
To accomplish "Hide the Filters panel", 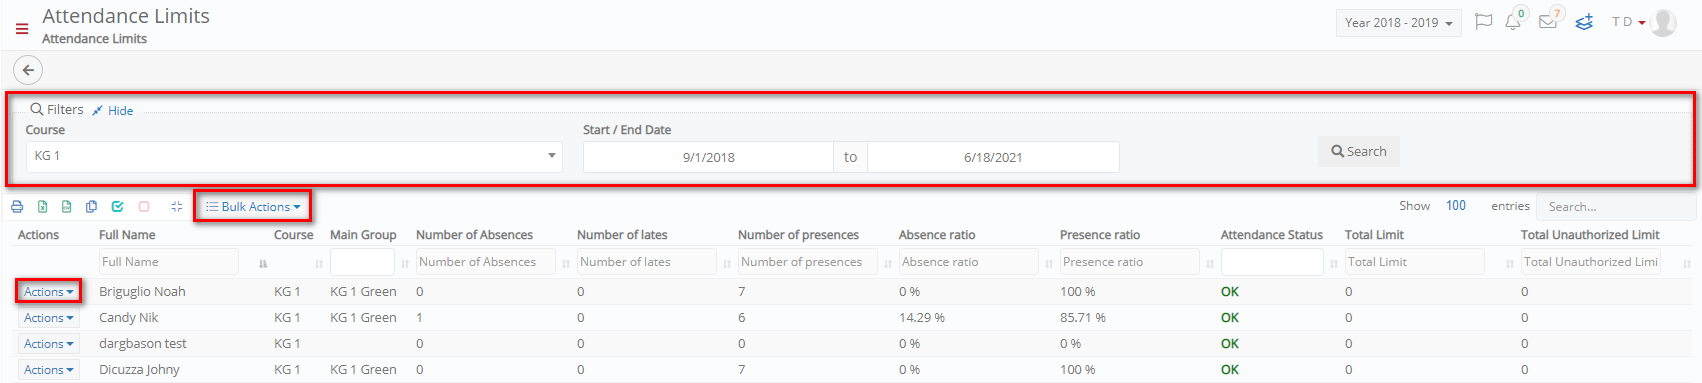I will pos(112,111).
